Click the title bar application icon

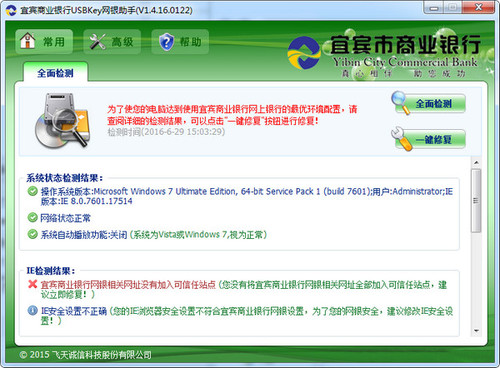point(11,10)
